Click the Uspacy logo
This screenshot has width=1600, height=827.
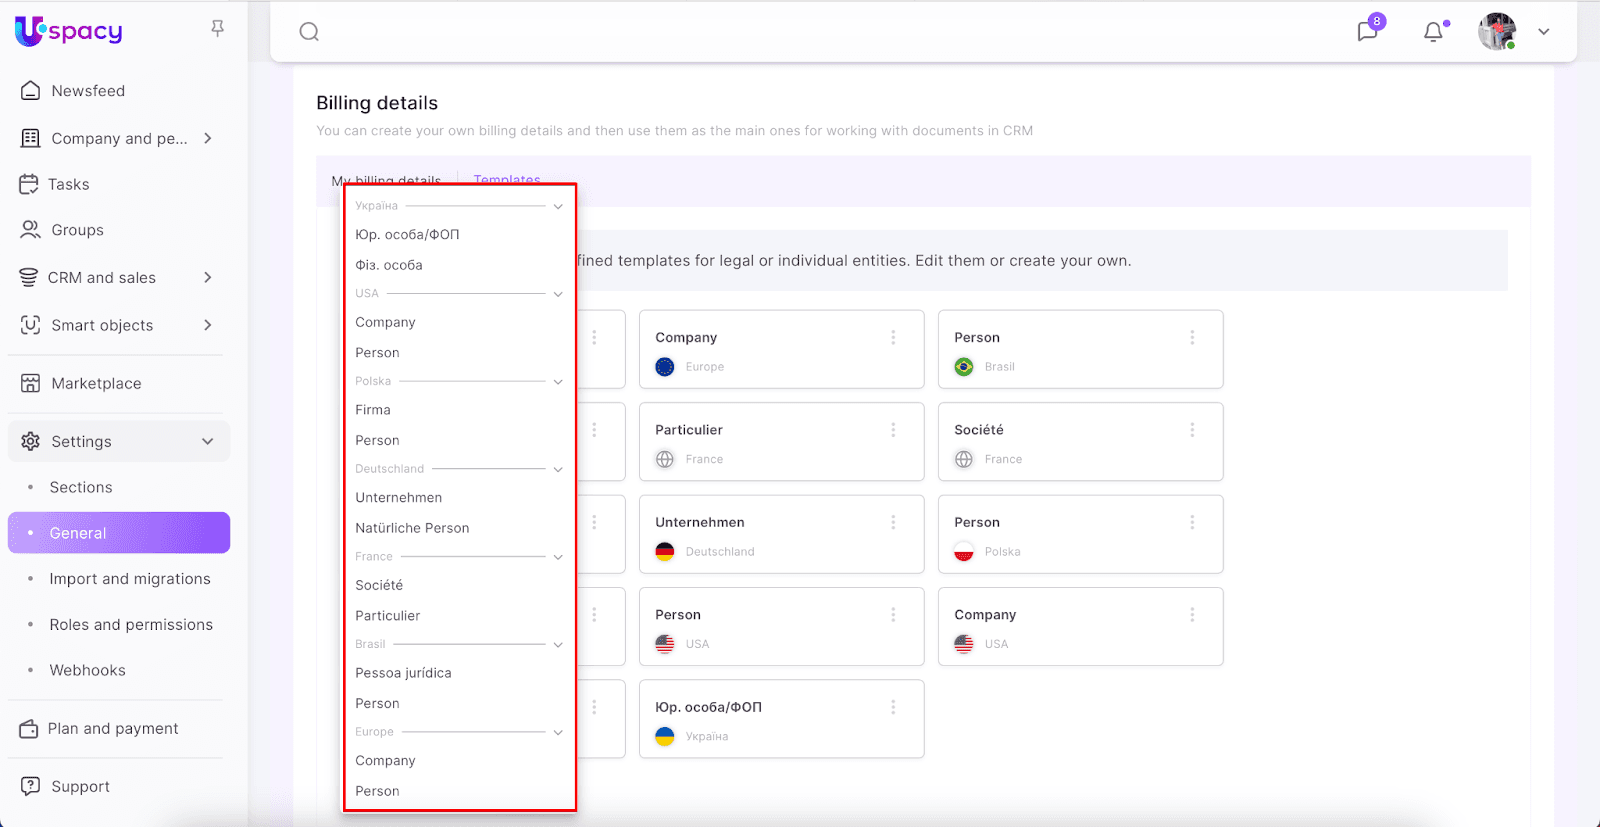(69, 31)
